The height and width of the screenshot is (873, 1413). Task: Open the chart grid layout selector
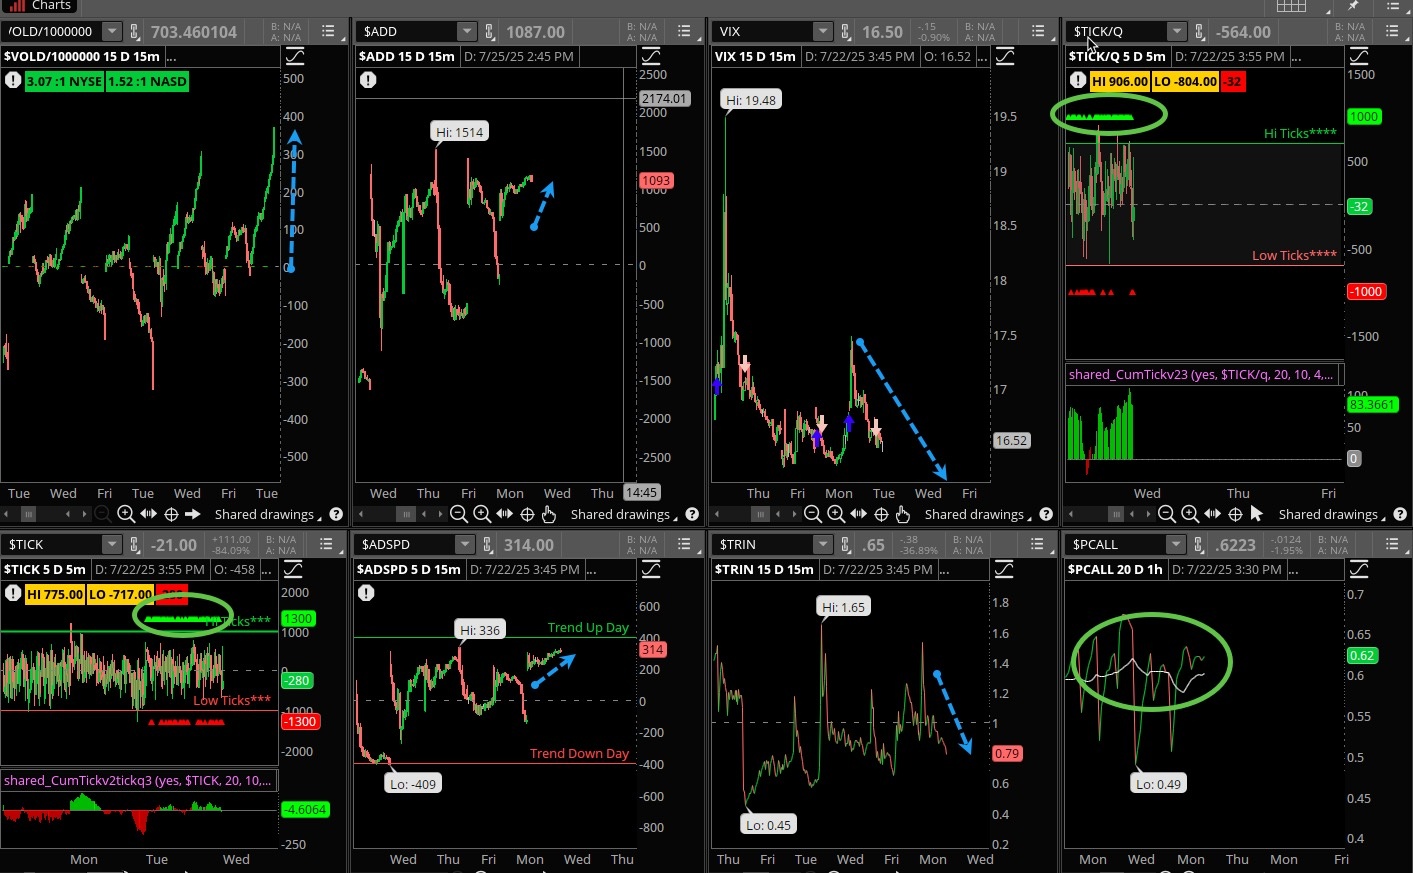point(1291,6)
